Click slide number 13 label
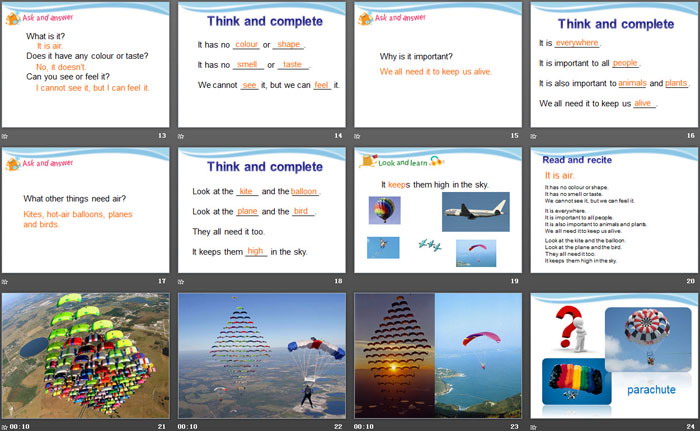Viewport: 700px width, 431px height. (x=162, y=135)
